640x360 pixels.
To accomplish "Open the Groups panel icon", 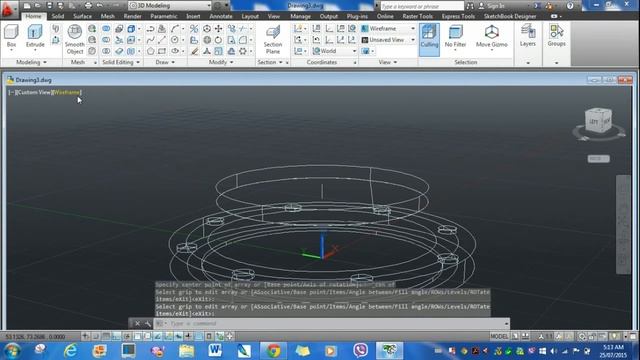I will click(556, 35).
